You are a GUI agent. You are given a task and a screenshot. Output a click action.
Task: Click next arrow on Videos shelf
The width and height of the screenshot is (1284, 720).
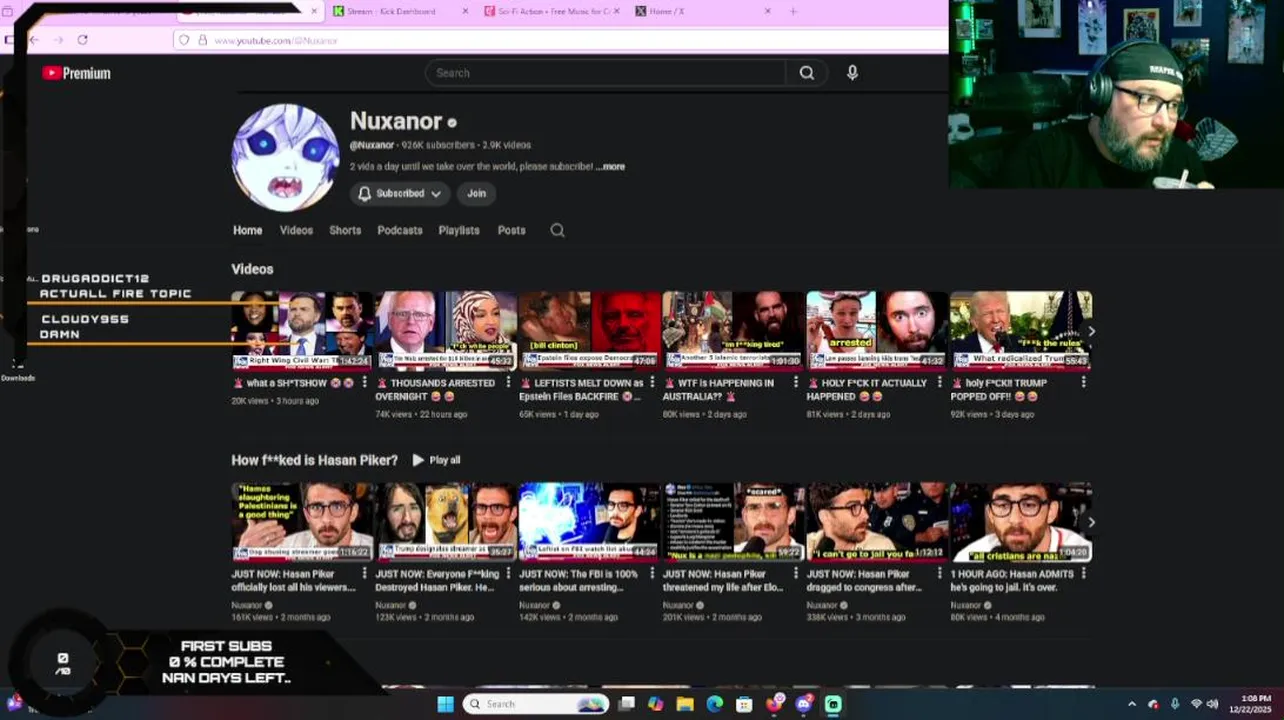(x=1091, y=331)
